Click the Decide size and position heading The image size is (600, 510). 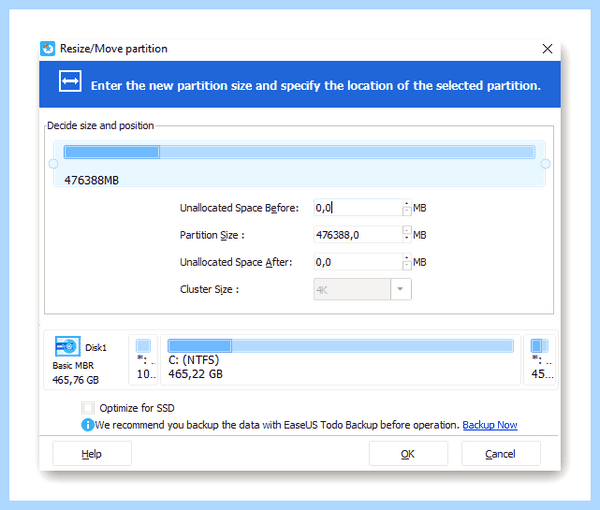pos(100,125)
